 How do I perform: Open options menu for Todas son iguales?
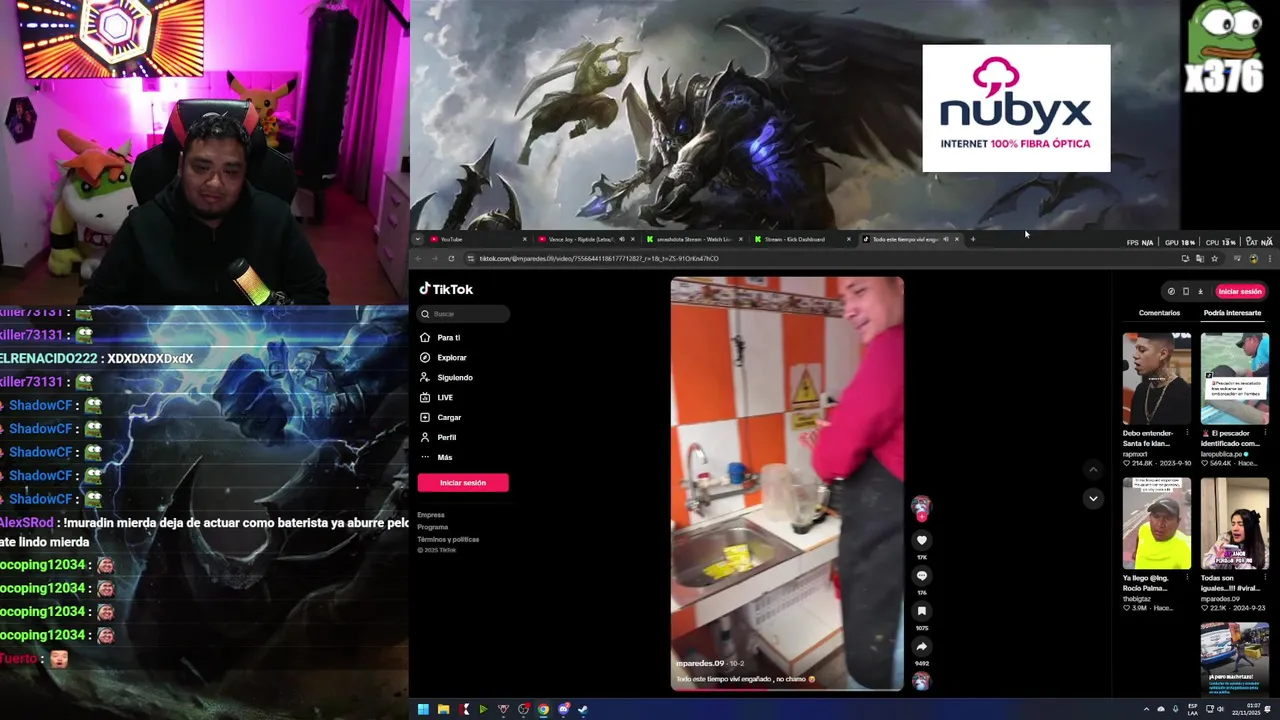tap(1265, 579)
